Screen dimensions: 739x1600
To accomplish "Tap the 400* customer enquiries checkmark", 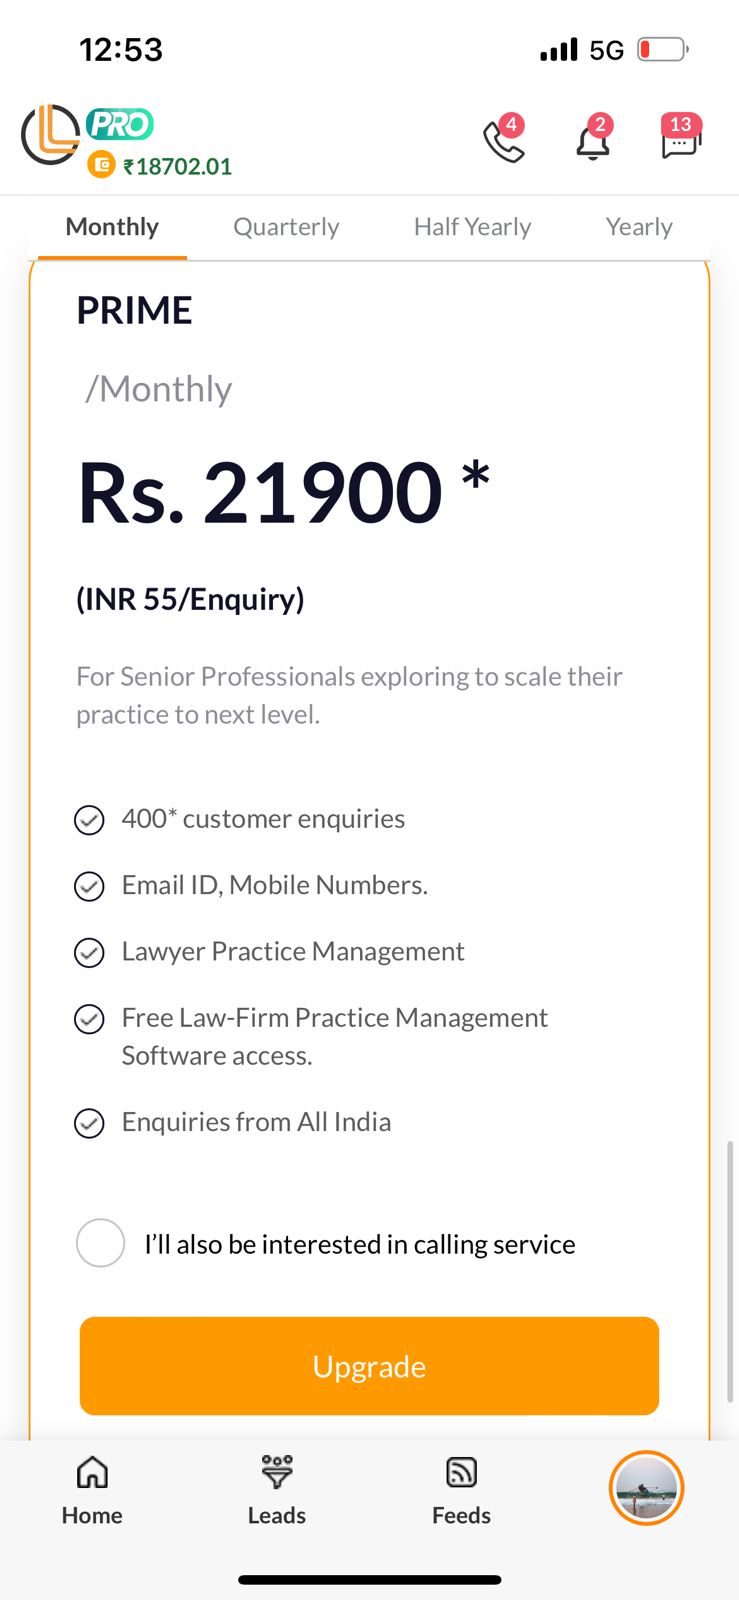I will 90,820.
